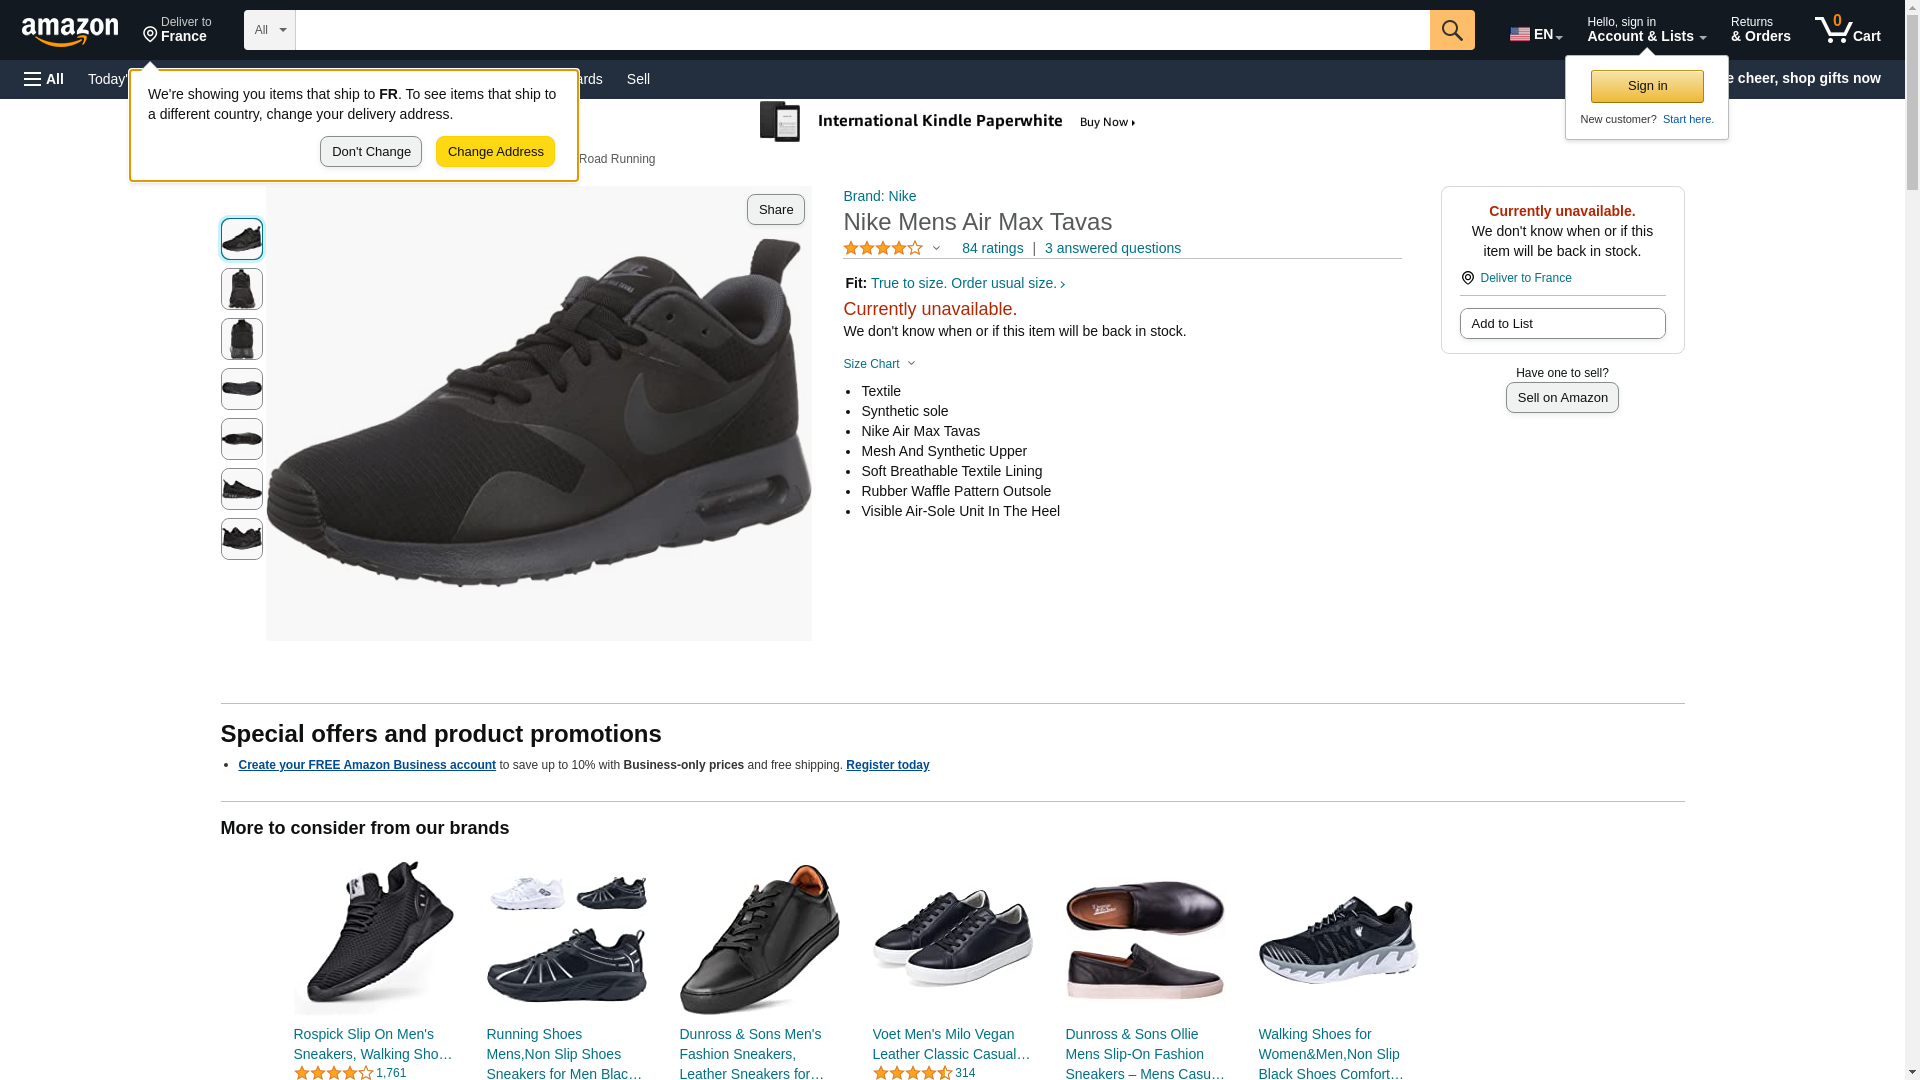Image resolution: width=1920 pixels, height=1080 pixels.
Task: Click into the Amazon search field
Action: pos(862,30)
